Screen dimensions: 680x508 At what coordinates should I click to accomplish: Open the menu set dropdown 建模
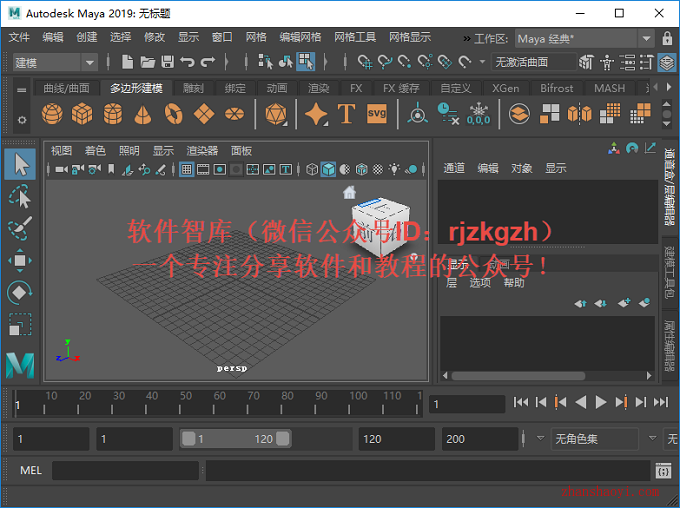(54, 63)
